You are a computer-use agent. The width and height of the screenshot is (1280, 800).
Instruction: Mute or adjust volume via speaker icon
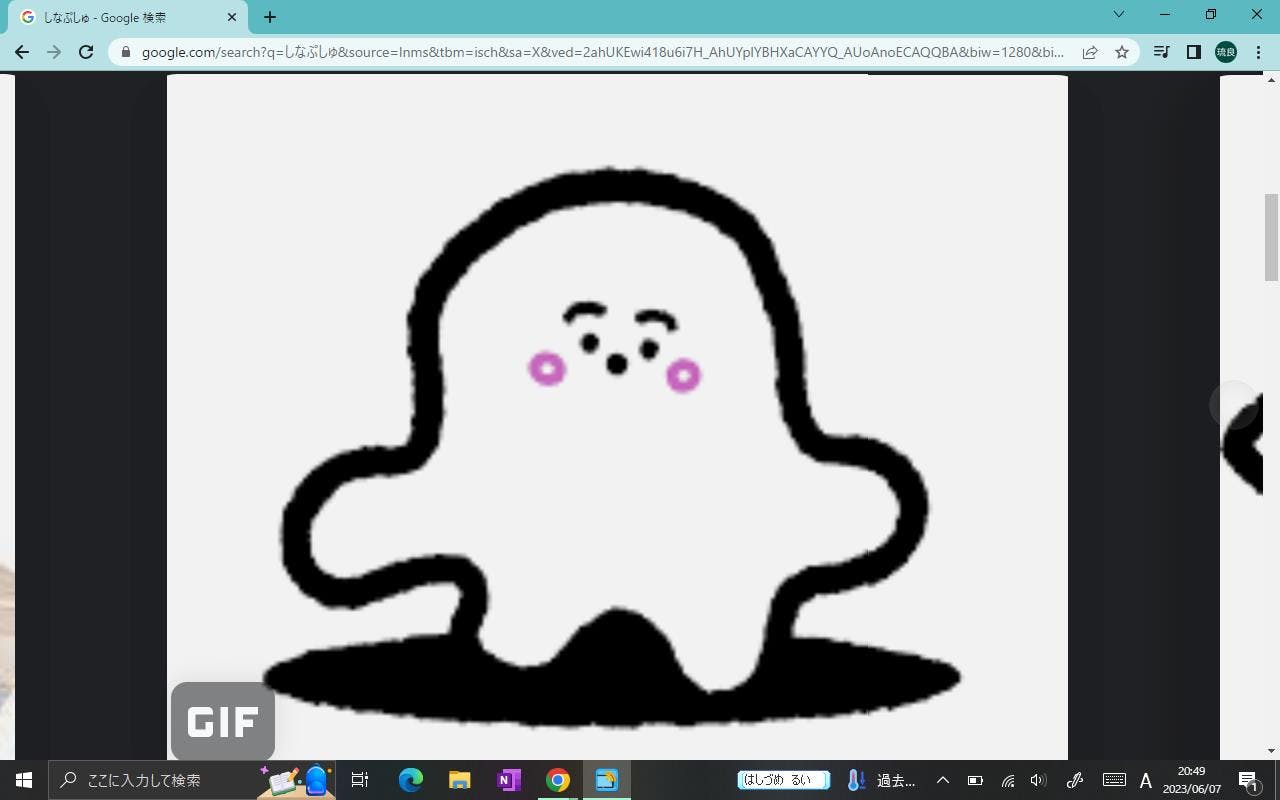click(1038, 781)
